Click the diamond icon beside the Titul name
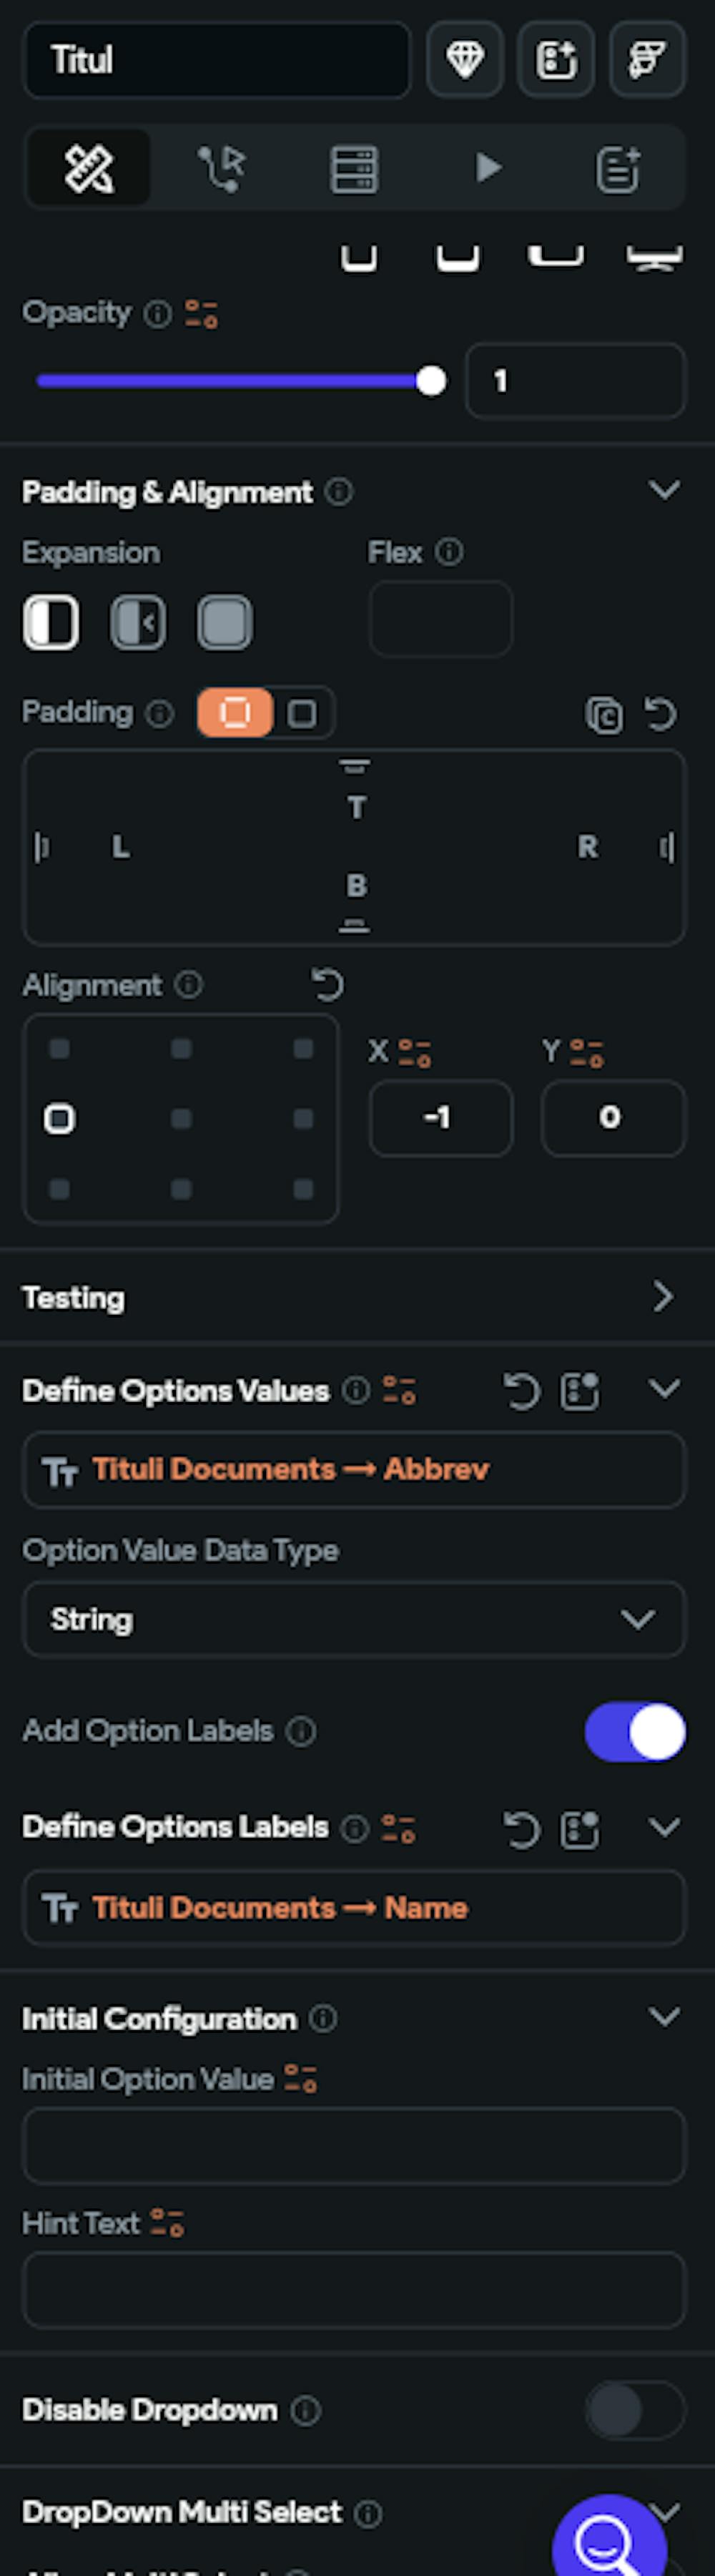The image size is (715, 2576). tap(464, 60)
